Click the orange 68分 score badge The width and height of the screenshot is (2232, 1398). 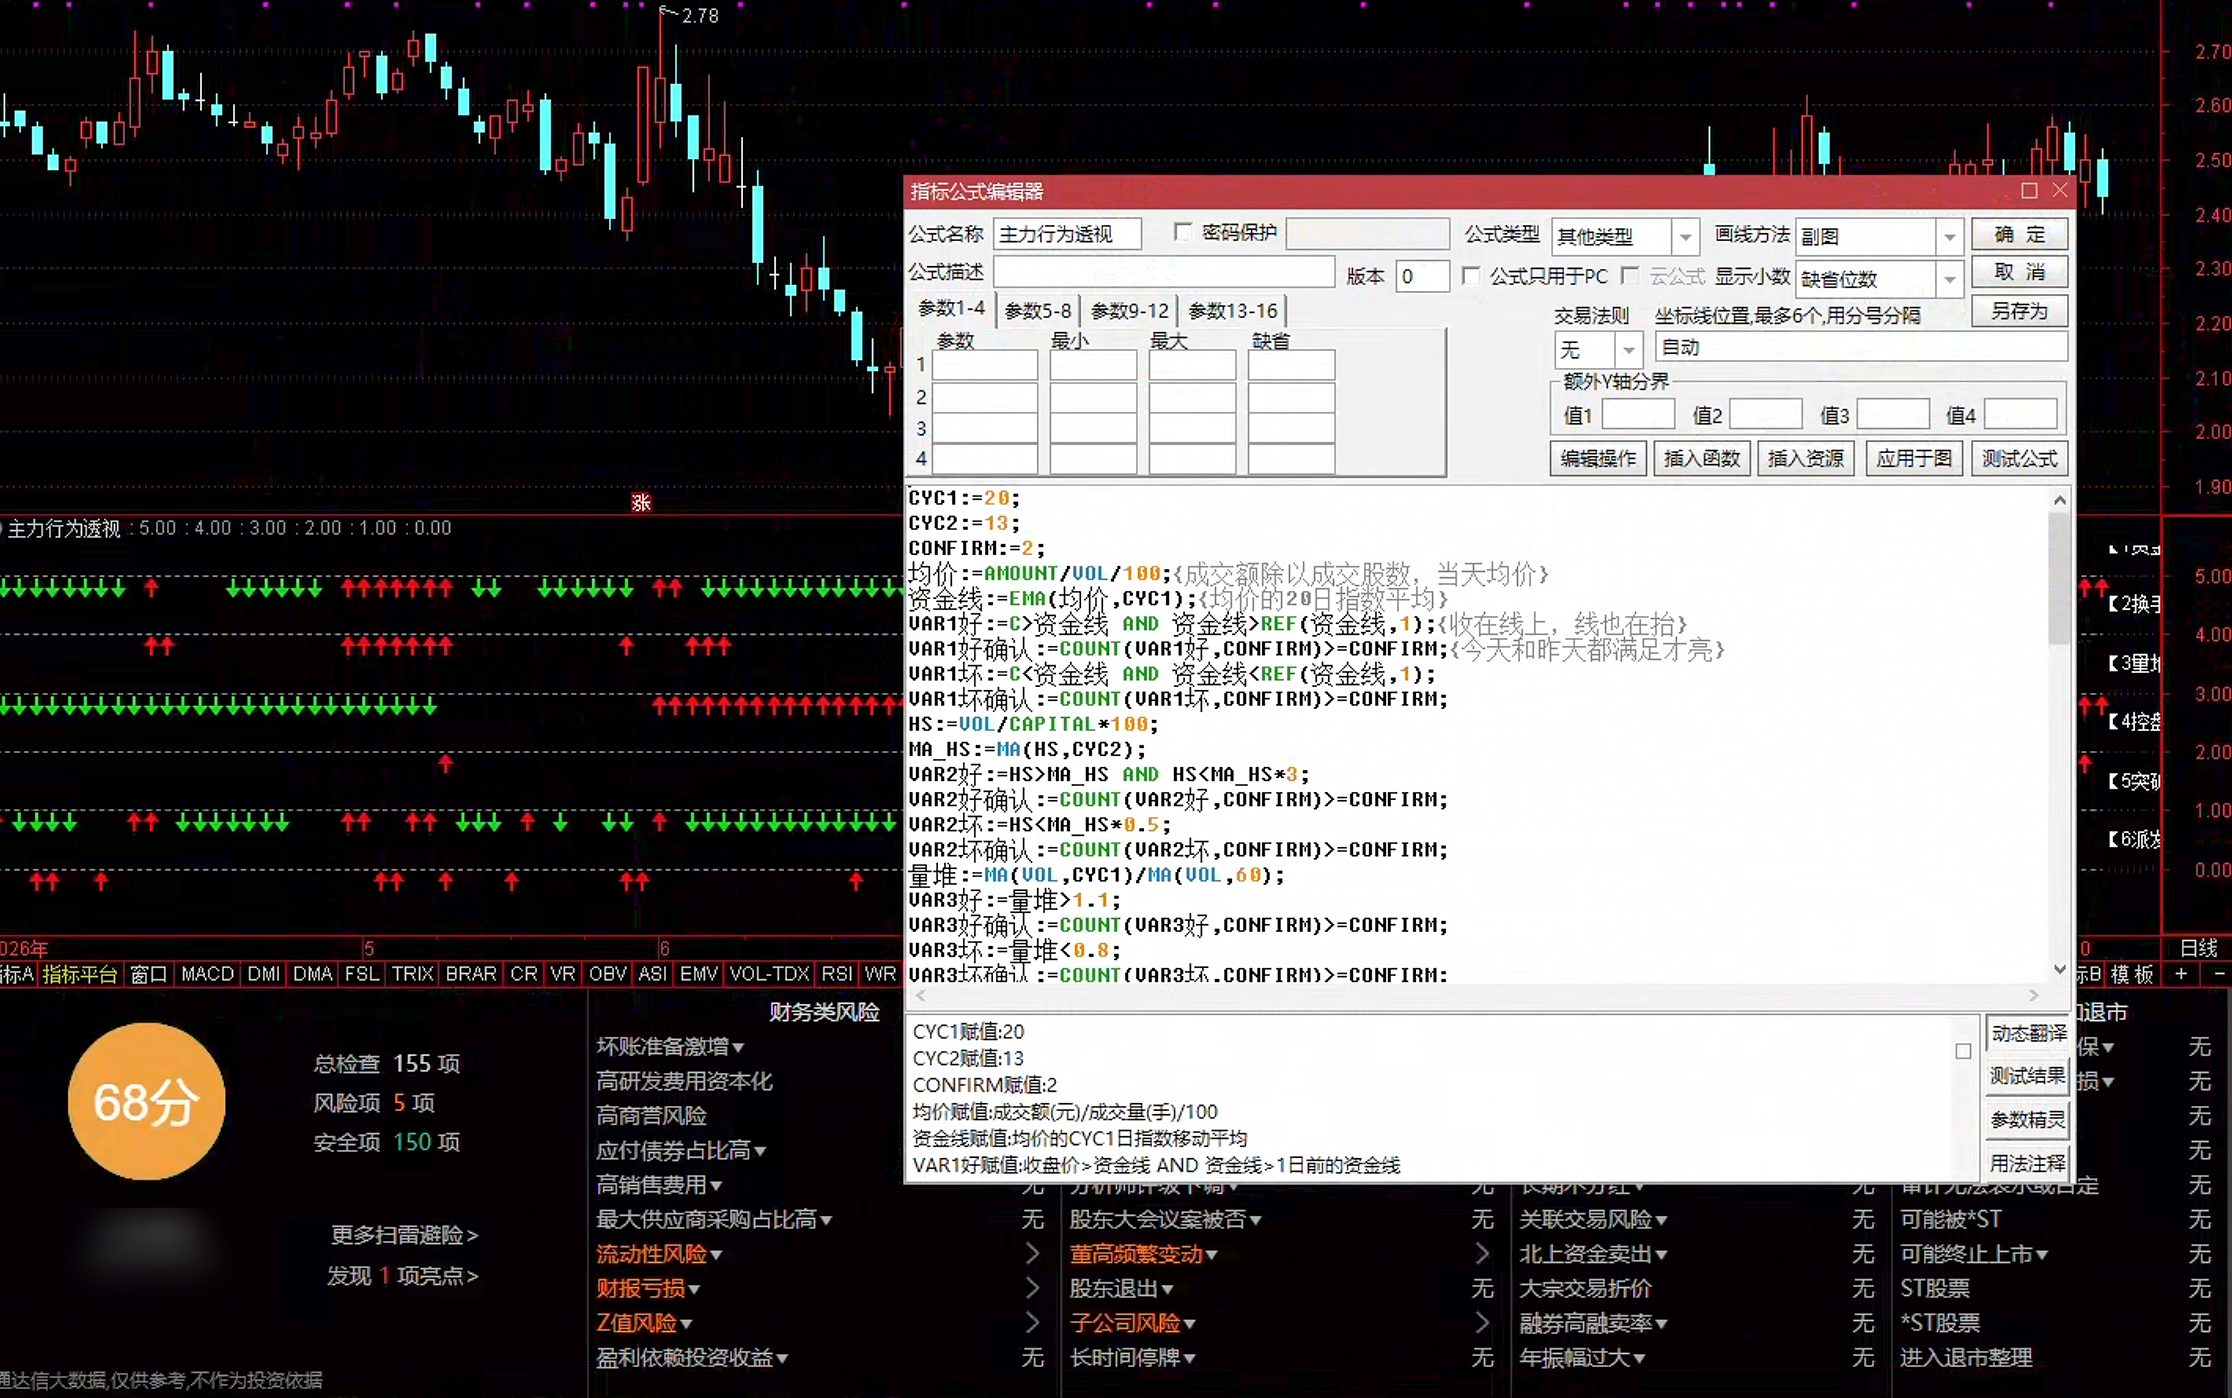(146, 1102)
